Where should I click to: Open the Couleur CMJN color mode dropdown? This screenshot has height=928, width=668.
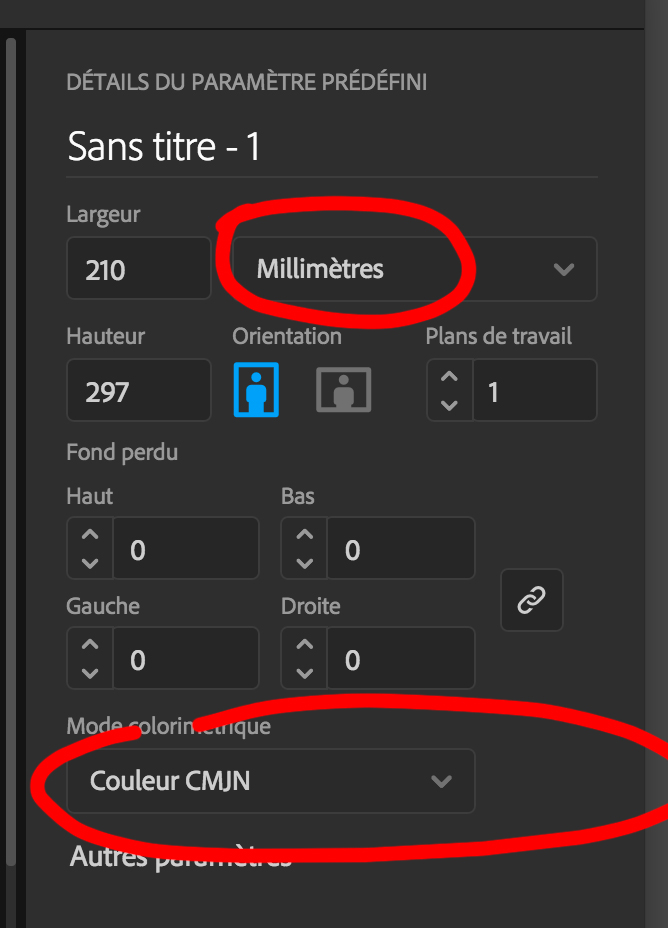tap(270, 781)
